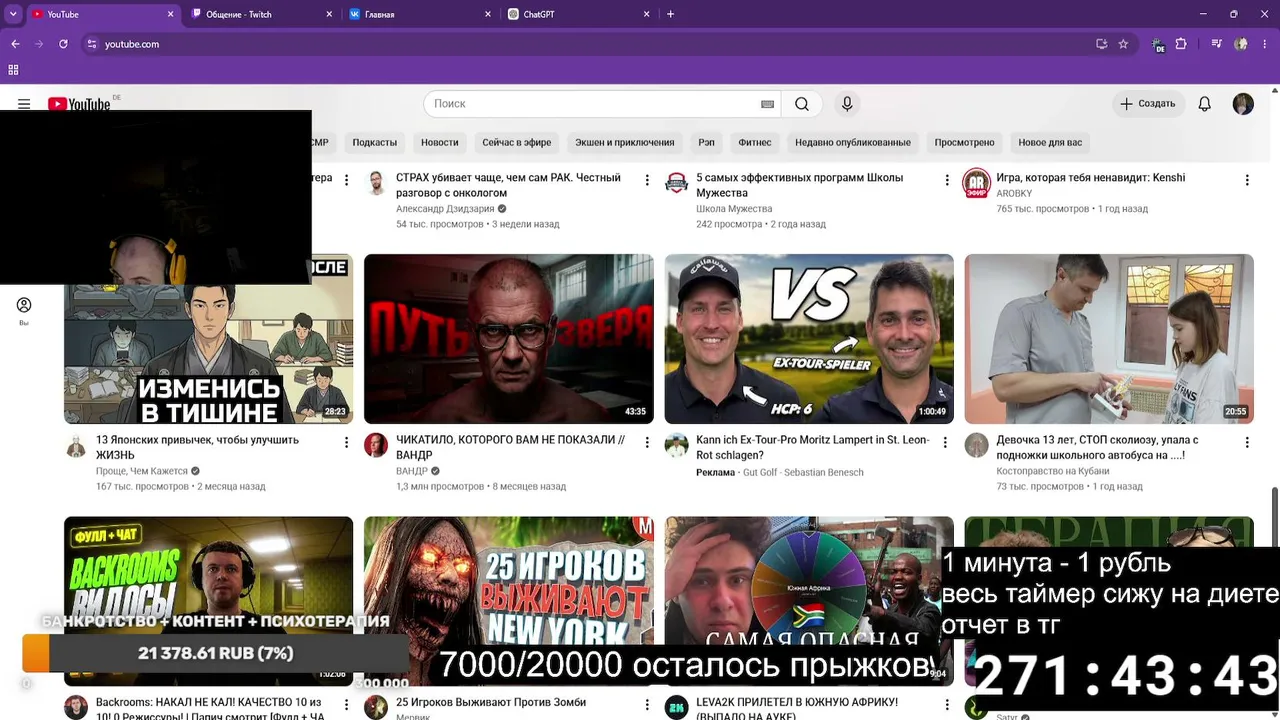Open 'Девочка 13 лет, СТОП сколиозу' title
This screenshot has height=720, width=1280.
coord(1097,447)
